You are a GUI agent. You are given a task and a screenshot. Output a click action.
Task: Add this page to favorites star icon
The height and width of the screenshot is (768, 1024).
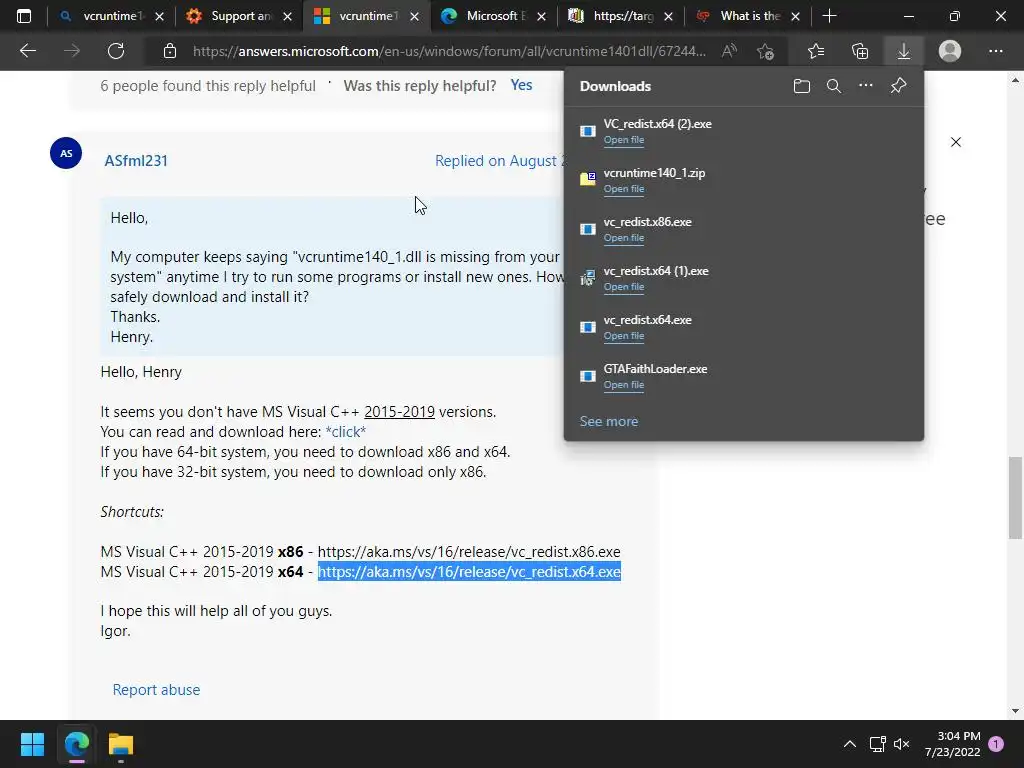(765, 51)
